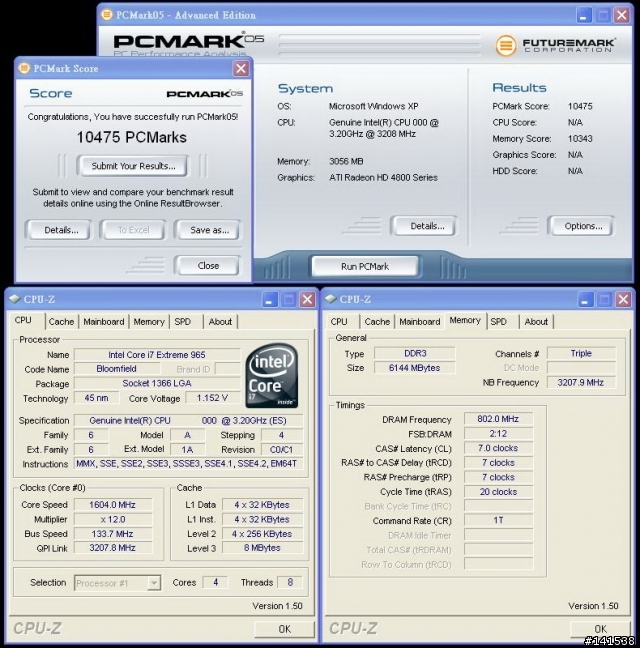This screenshot has height=649, width=640.
Task: Click Submit Your Results button
Action: point(133,166)
